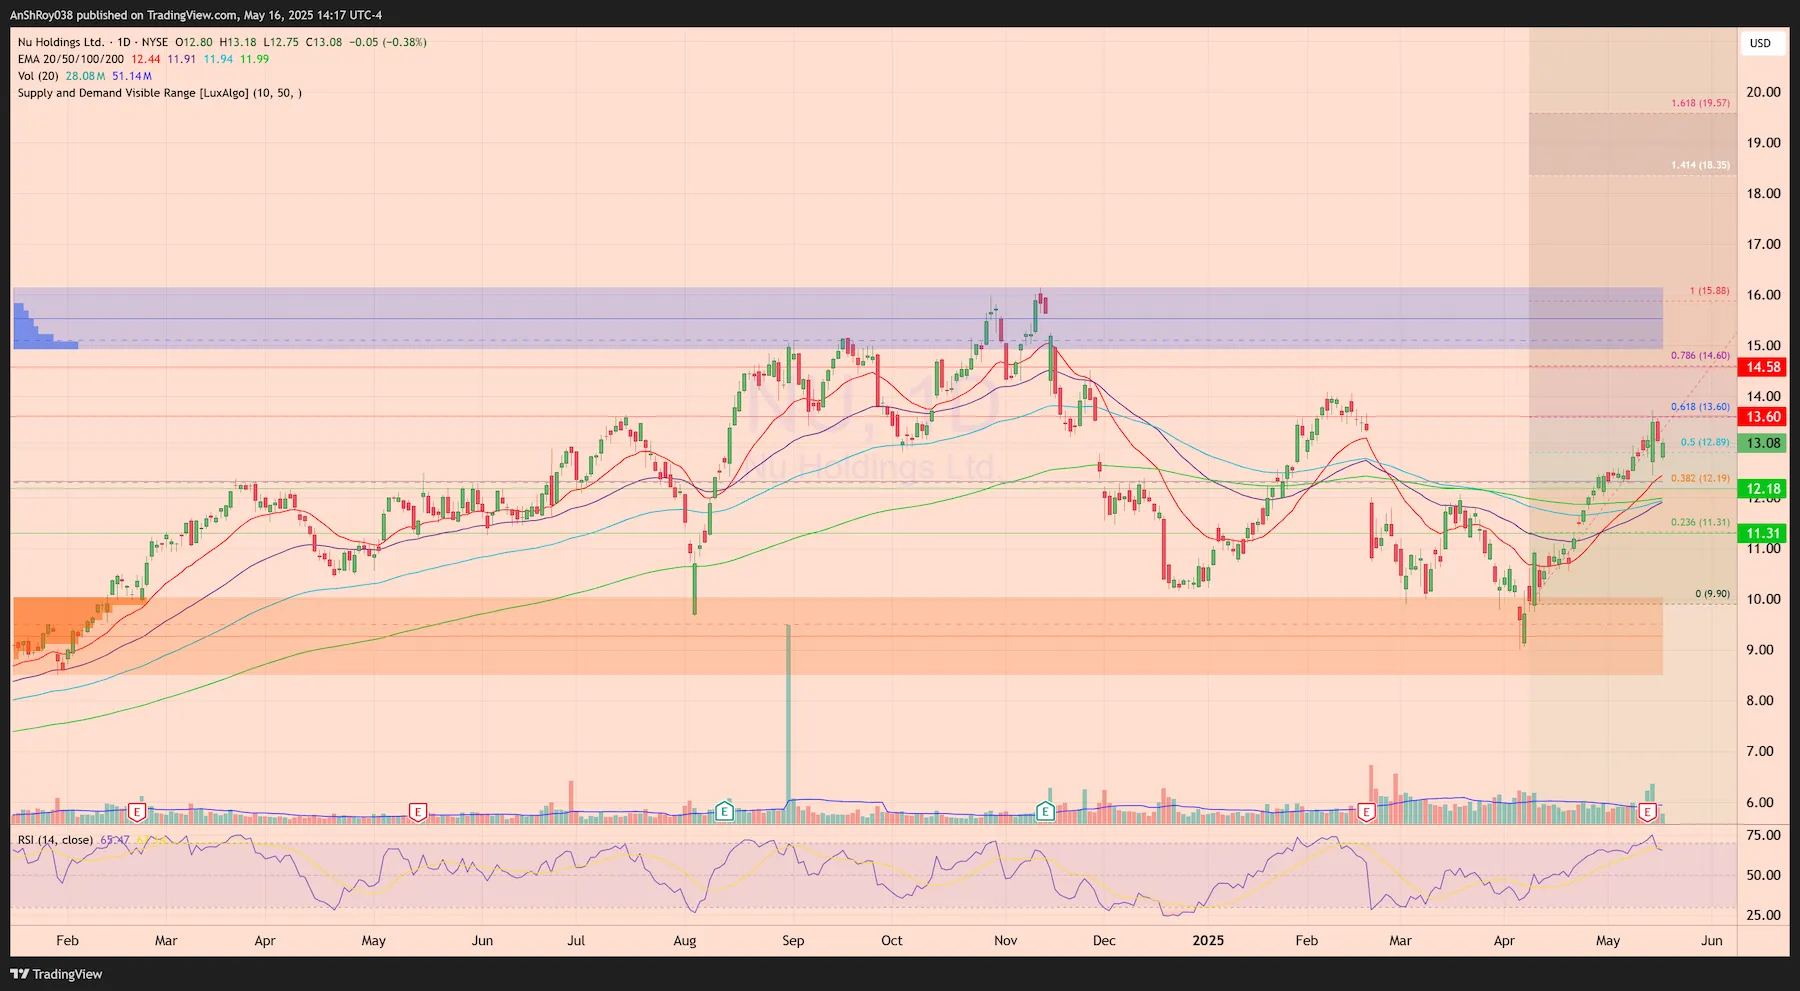Image resolution: width=1800 pixels, height=991 pixels.
Task: Click the earnings icon near November 2024
Action: tap(1045, 812)
